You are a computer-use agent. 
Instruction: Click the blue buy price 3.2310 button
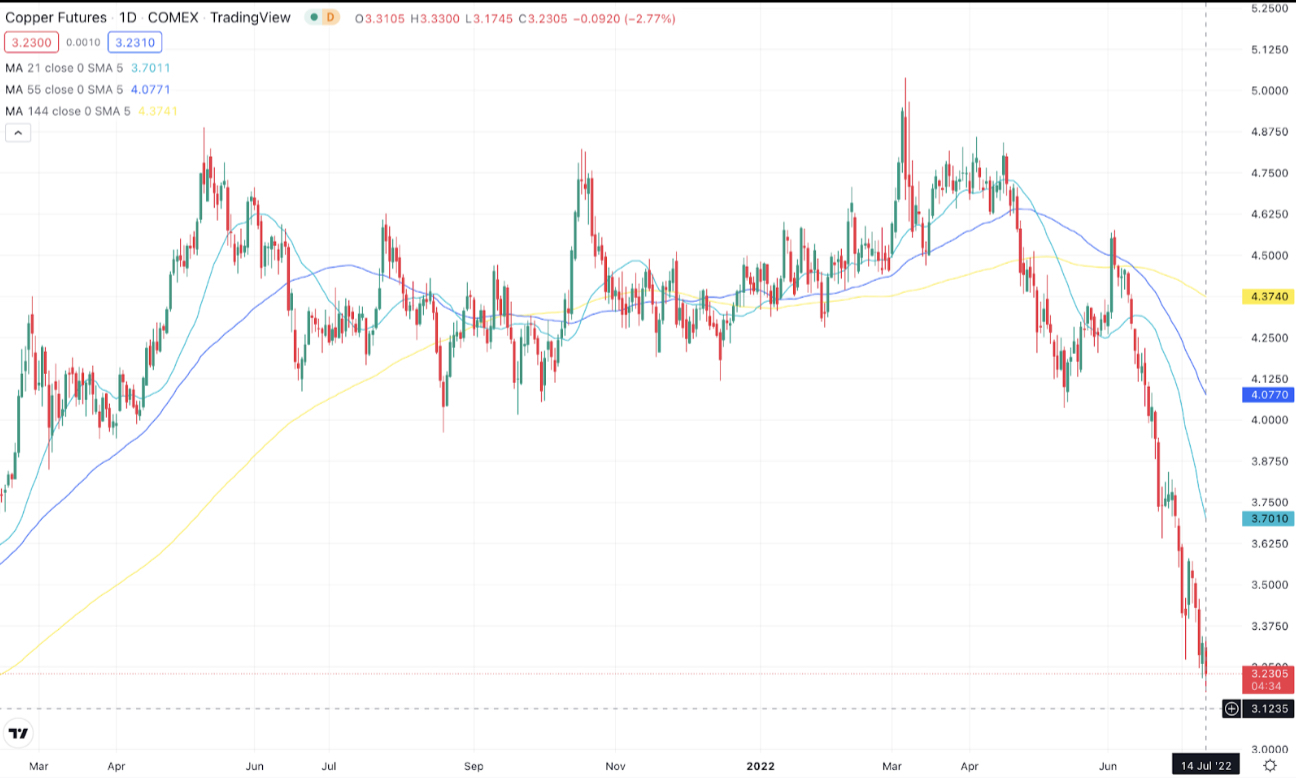tap(135, 42)
